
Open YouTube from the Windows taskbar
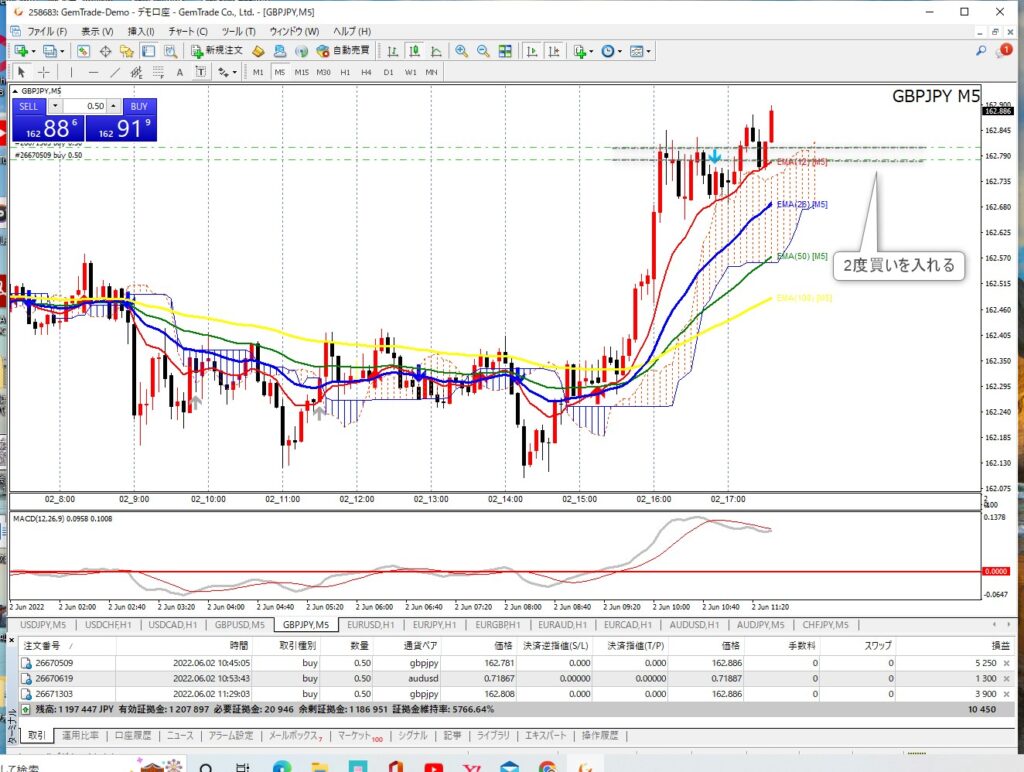click(434, 767)
